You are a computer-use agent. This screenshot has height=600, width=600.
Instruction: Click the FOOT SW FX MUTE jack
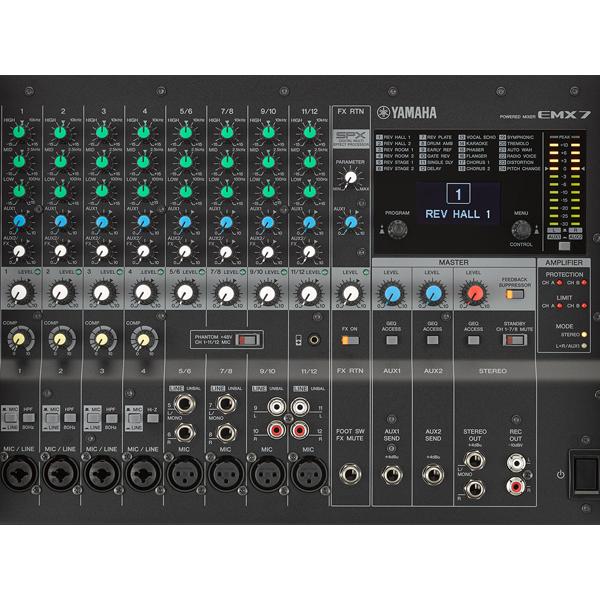pos(350,474)
